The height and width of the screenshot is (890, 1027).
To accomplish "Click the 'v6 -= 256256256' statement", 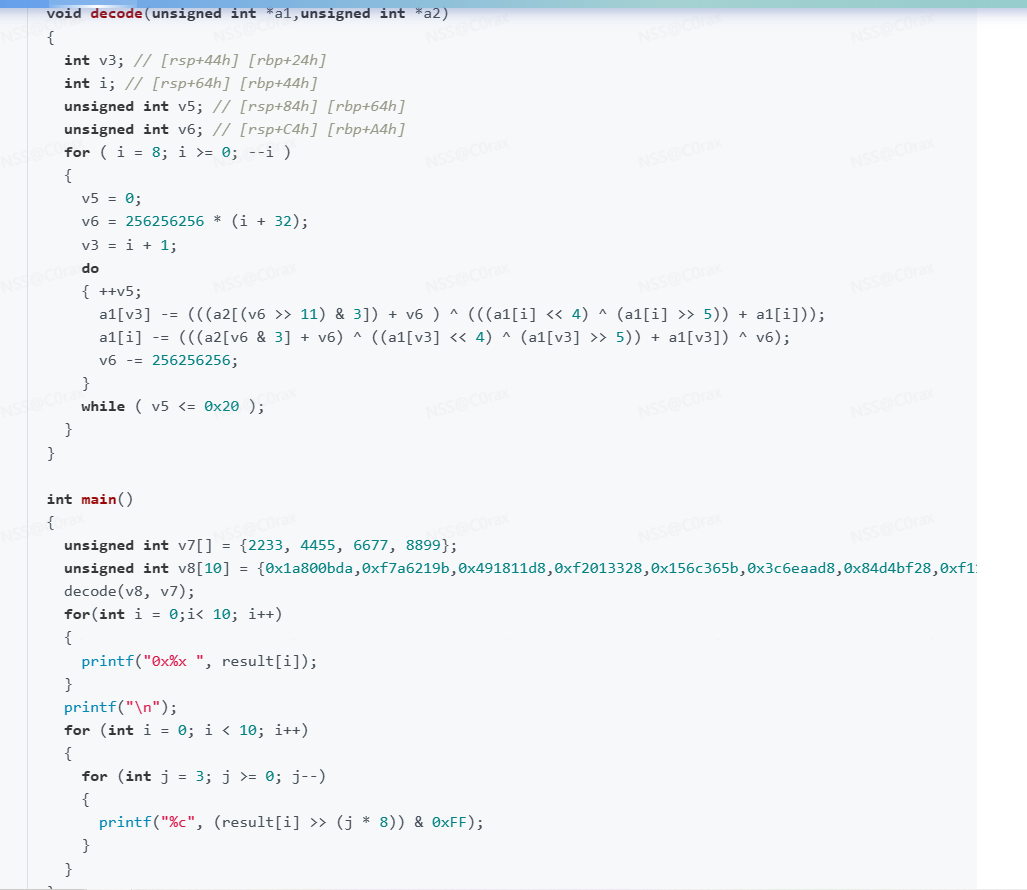I will tap(168, 360).
